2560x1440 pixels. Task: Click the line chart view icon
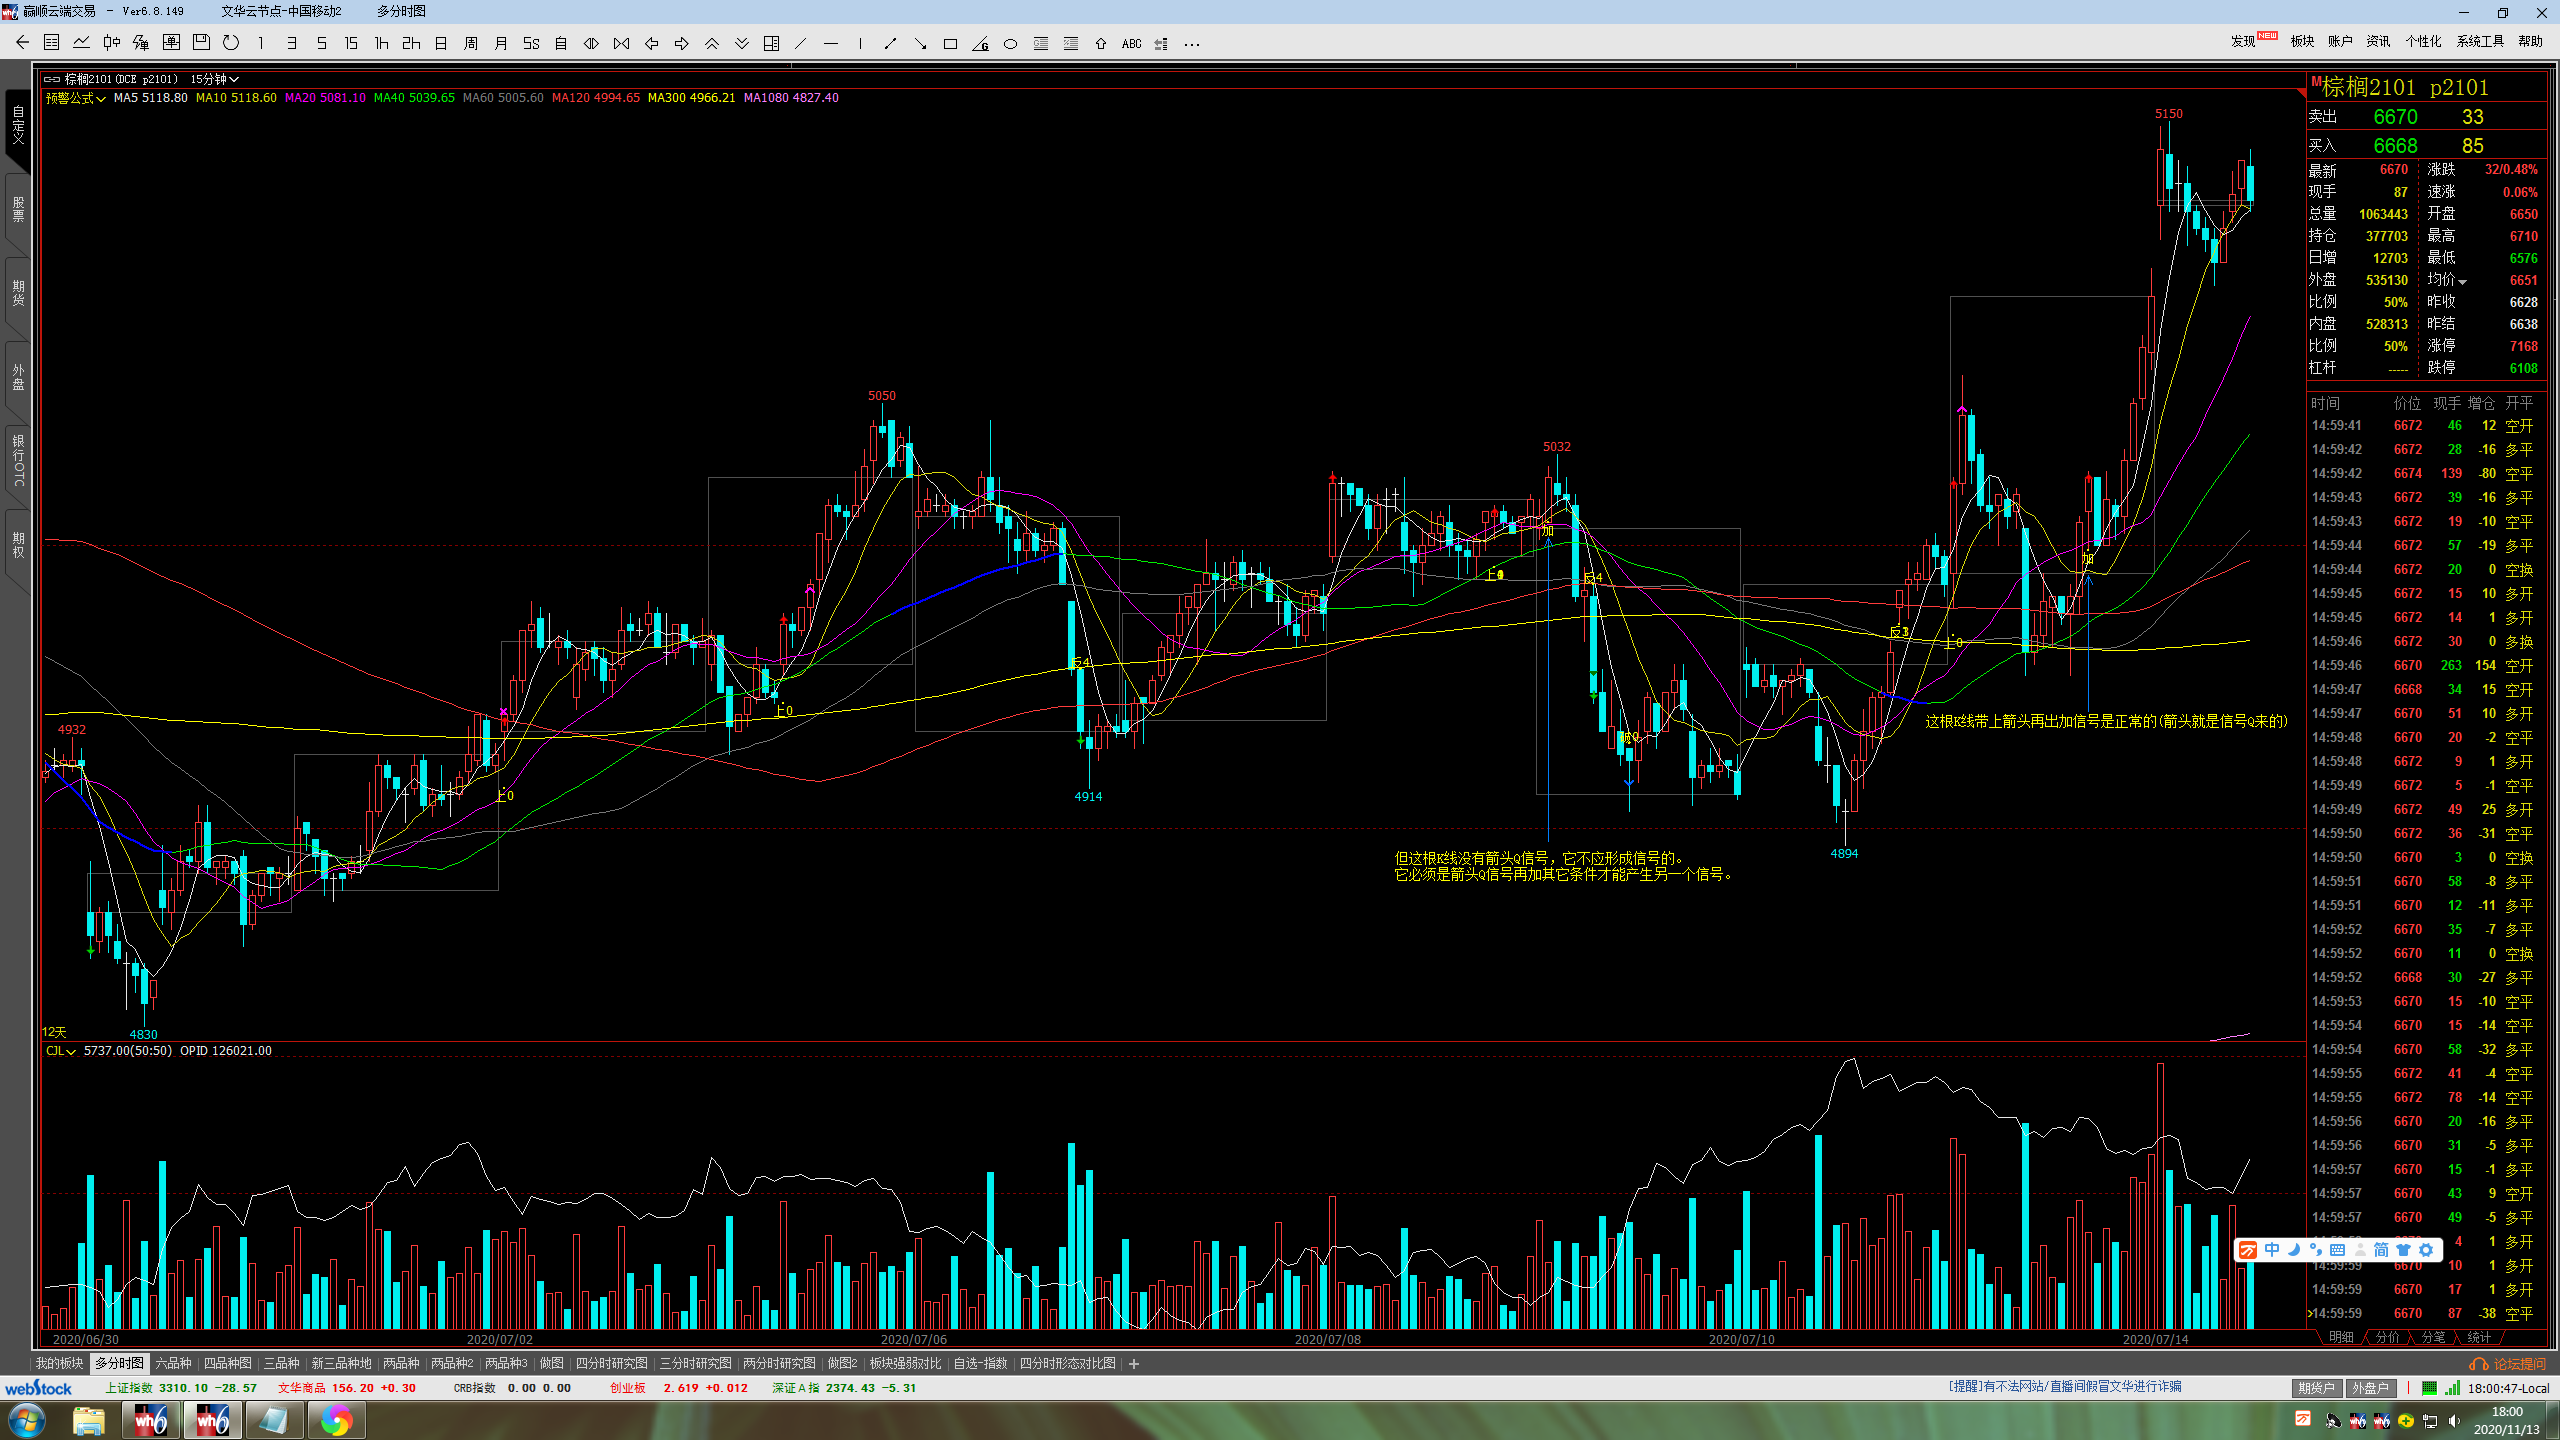[x=82, y=43]
